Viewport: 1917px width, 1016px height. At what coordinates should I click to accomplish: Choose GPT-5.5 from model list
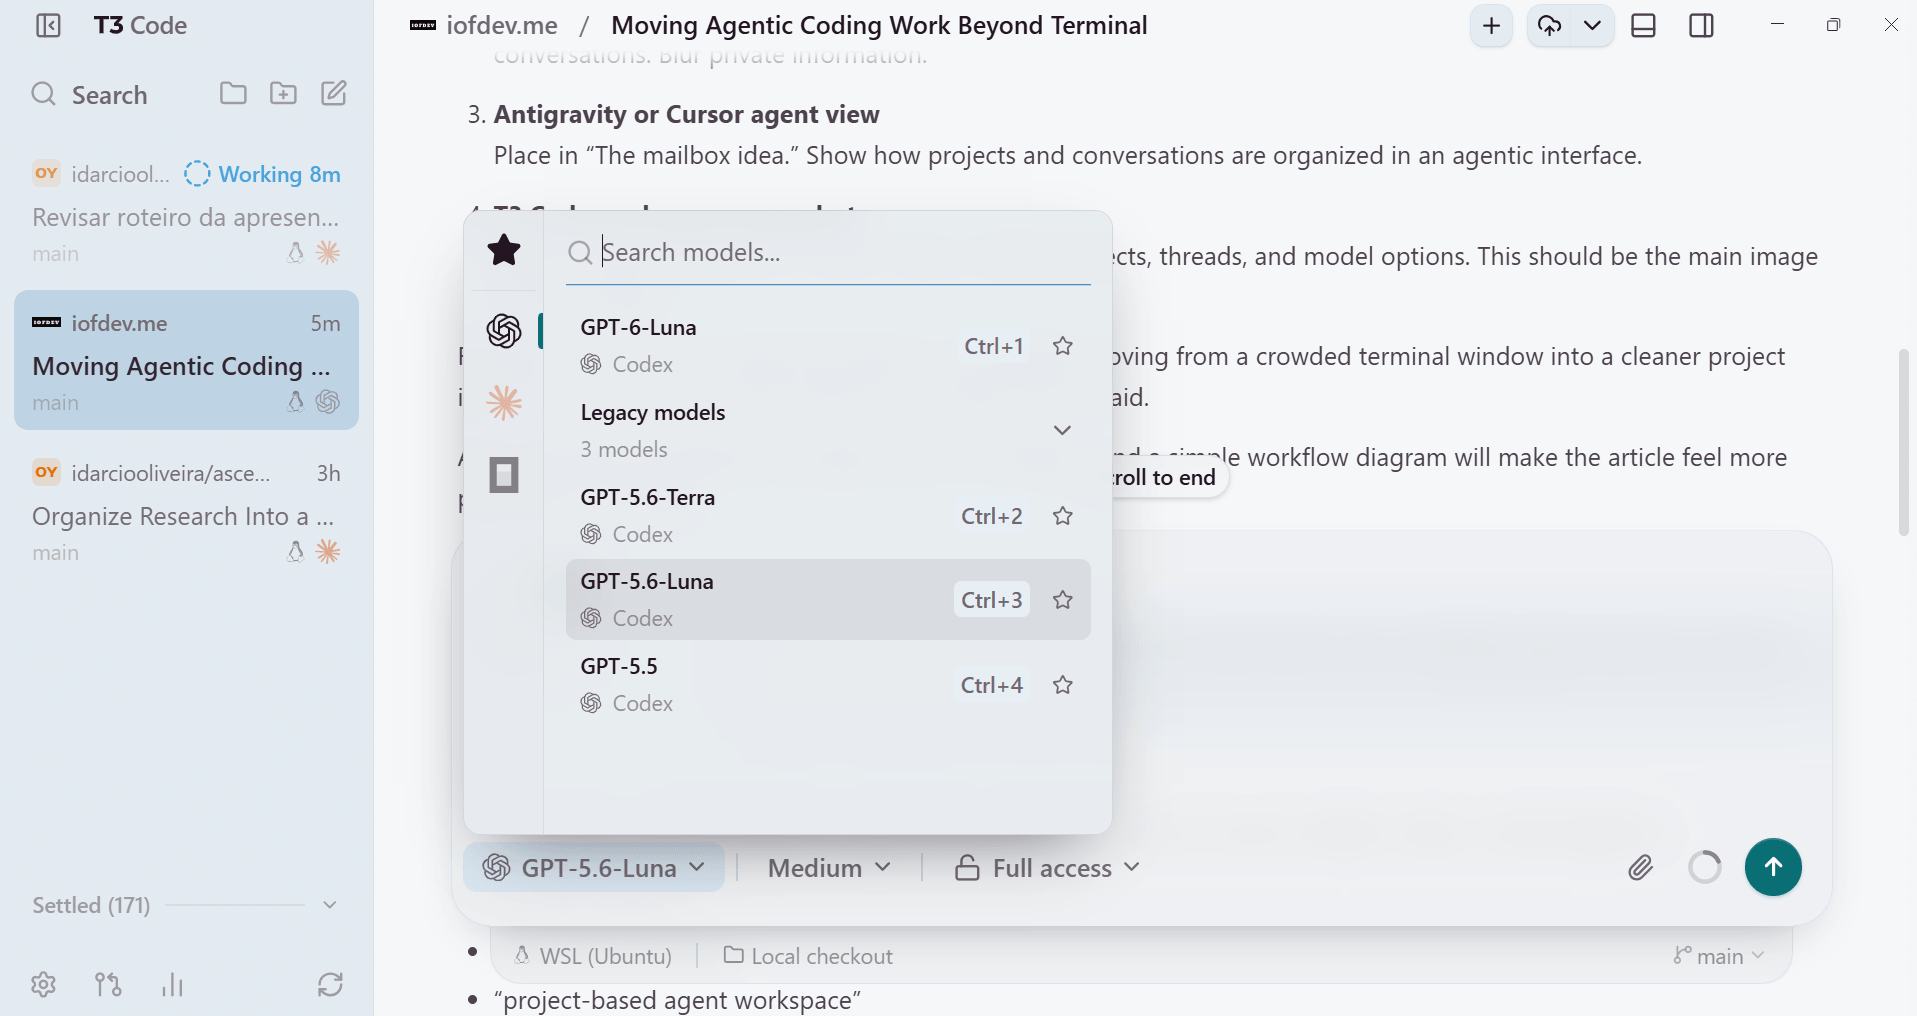pos(828,684)
